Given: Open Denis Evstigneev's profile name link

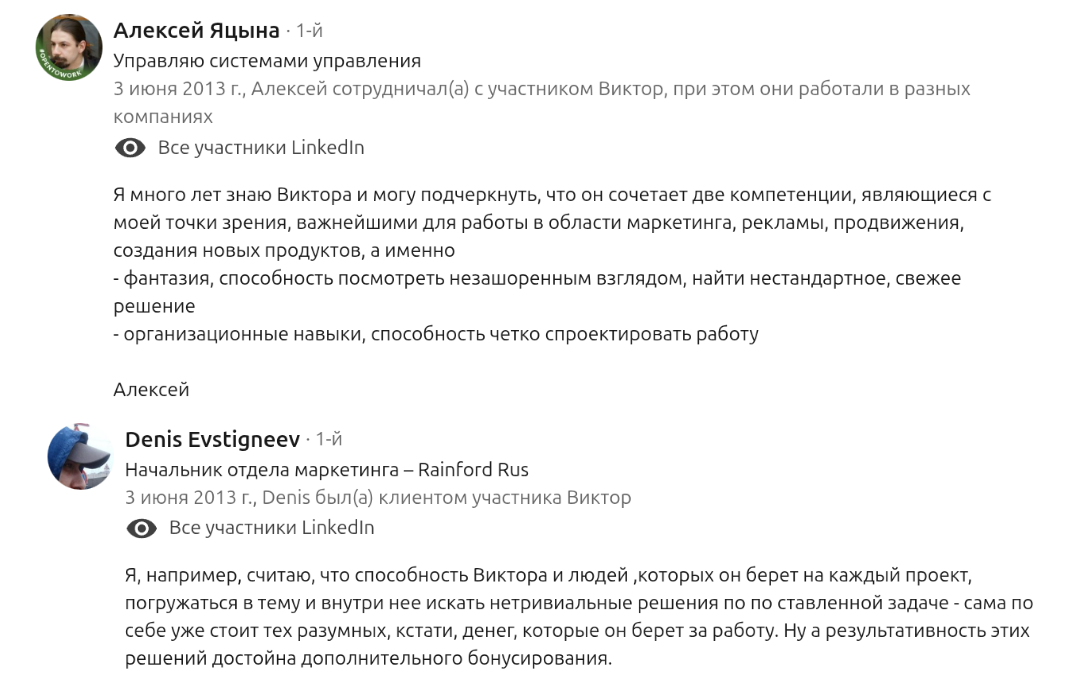Looking at the screenshot, I should (212, 440).
